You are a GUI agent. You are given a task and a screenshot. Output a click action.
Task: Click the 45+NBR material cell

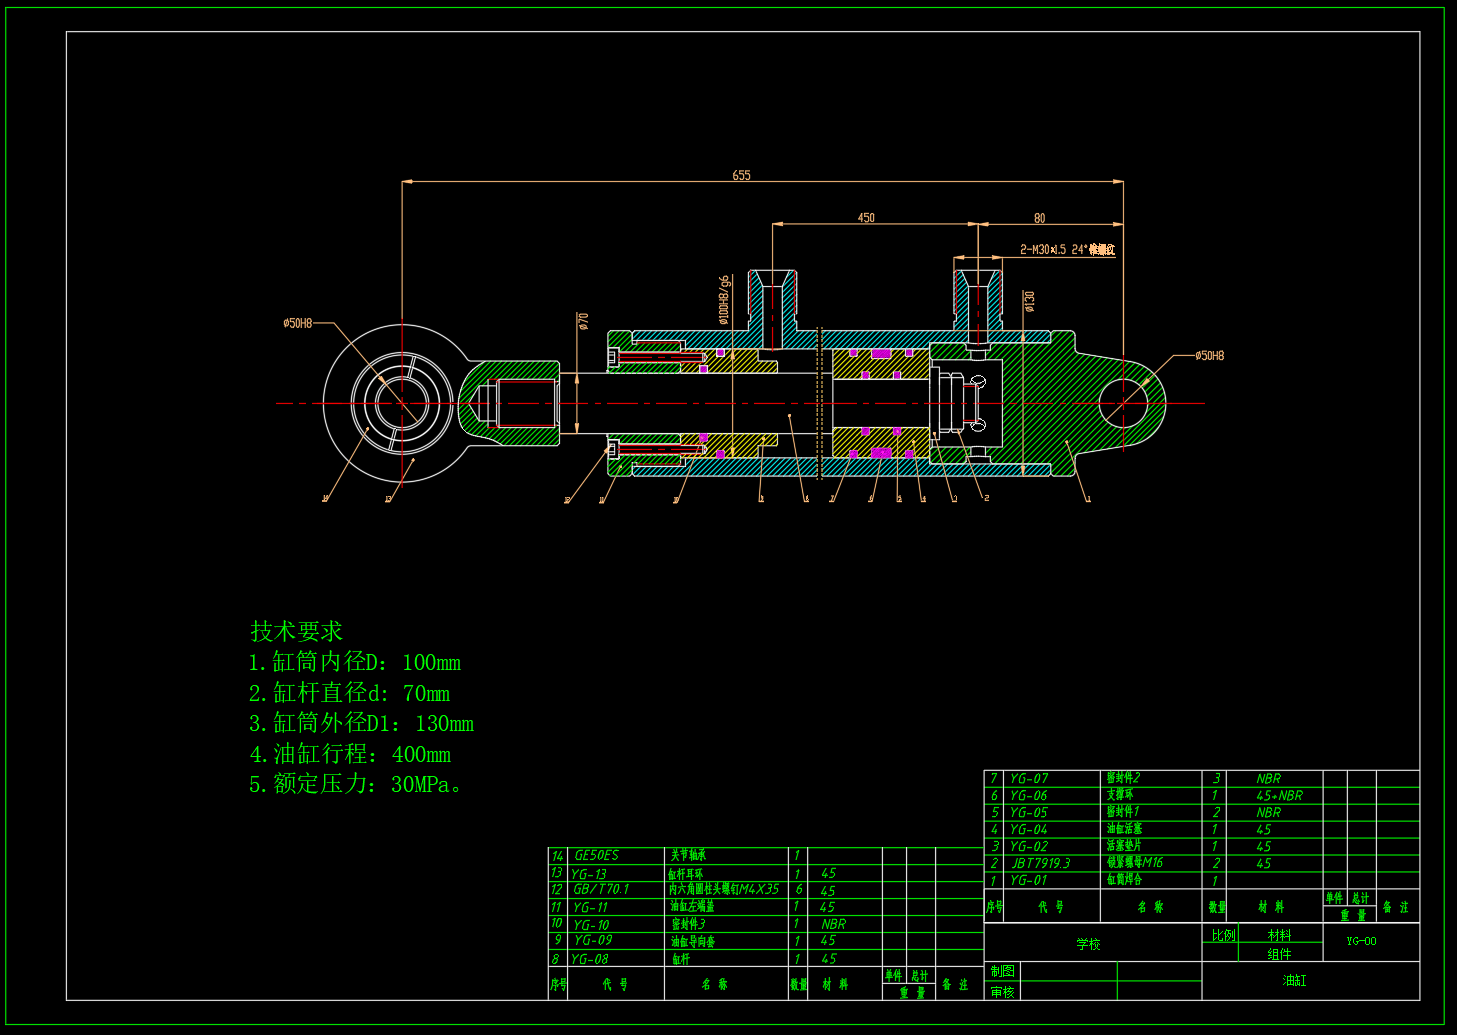[1279, 795]
